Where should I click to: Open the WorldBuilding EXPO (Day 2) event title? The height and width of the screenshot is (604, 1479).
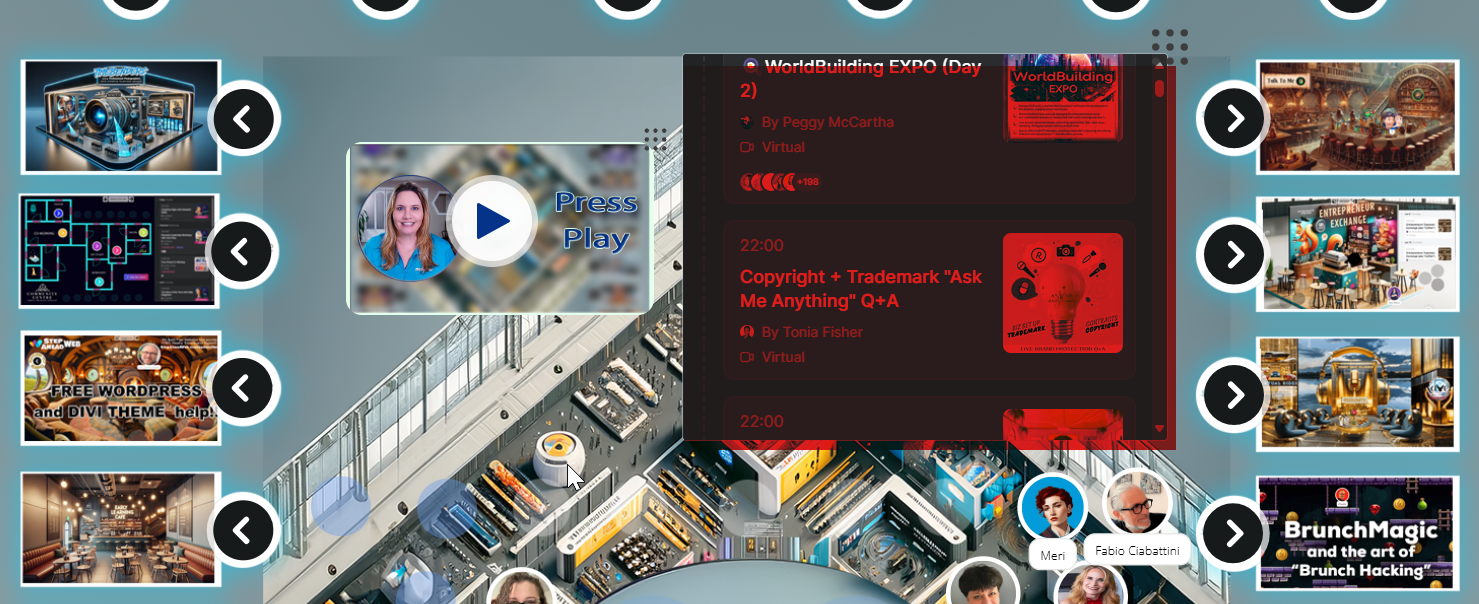point(861,78)
